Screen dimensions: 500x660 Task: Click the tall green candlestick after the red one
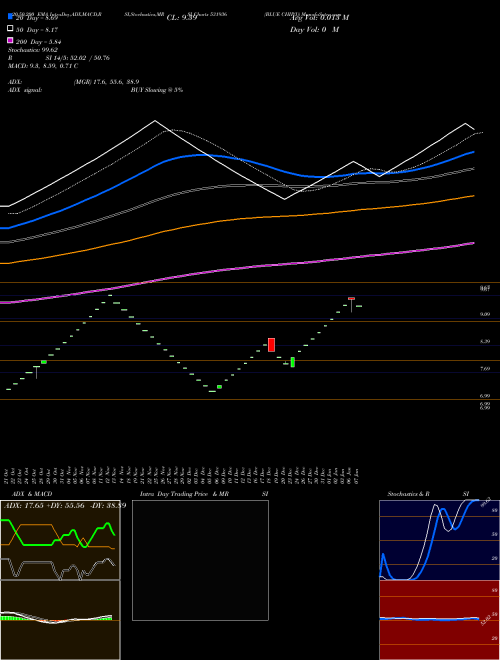click(293, 362)
